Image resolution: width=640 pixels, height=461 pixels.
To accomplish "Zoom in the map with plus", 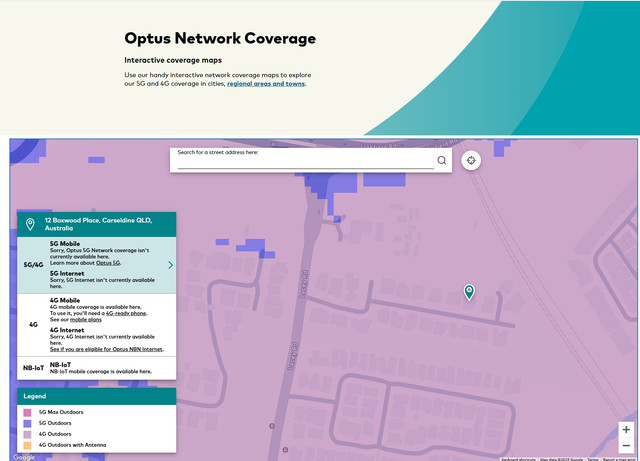I will [x=626, y=430].
